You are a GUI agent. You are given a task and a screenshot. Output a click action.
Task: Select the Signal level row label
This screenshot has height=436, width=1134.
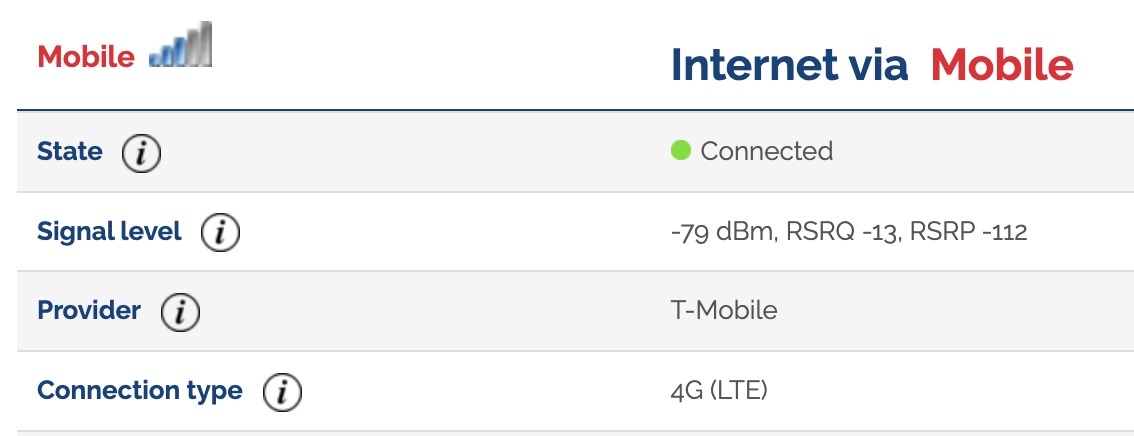tap(109, 231)
